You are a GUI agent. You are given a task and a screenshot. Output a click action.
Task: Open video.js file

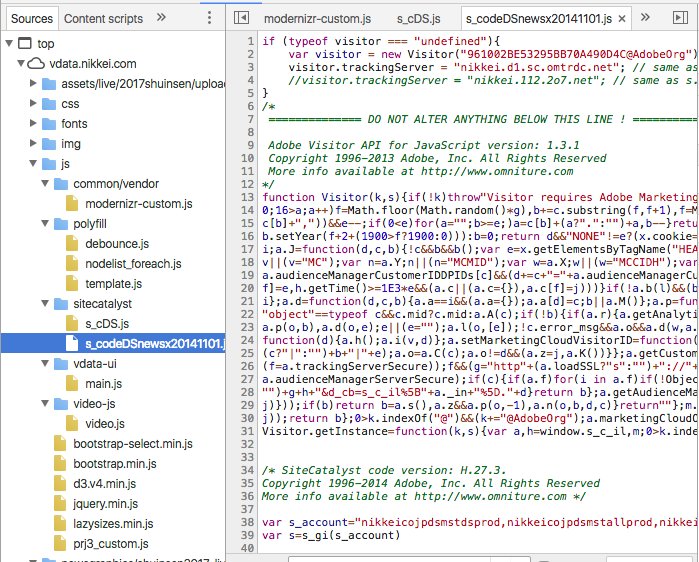[x=105, y=424]
